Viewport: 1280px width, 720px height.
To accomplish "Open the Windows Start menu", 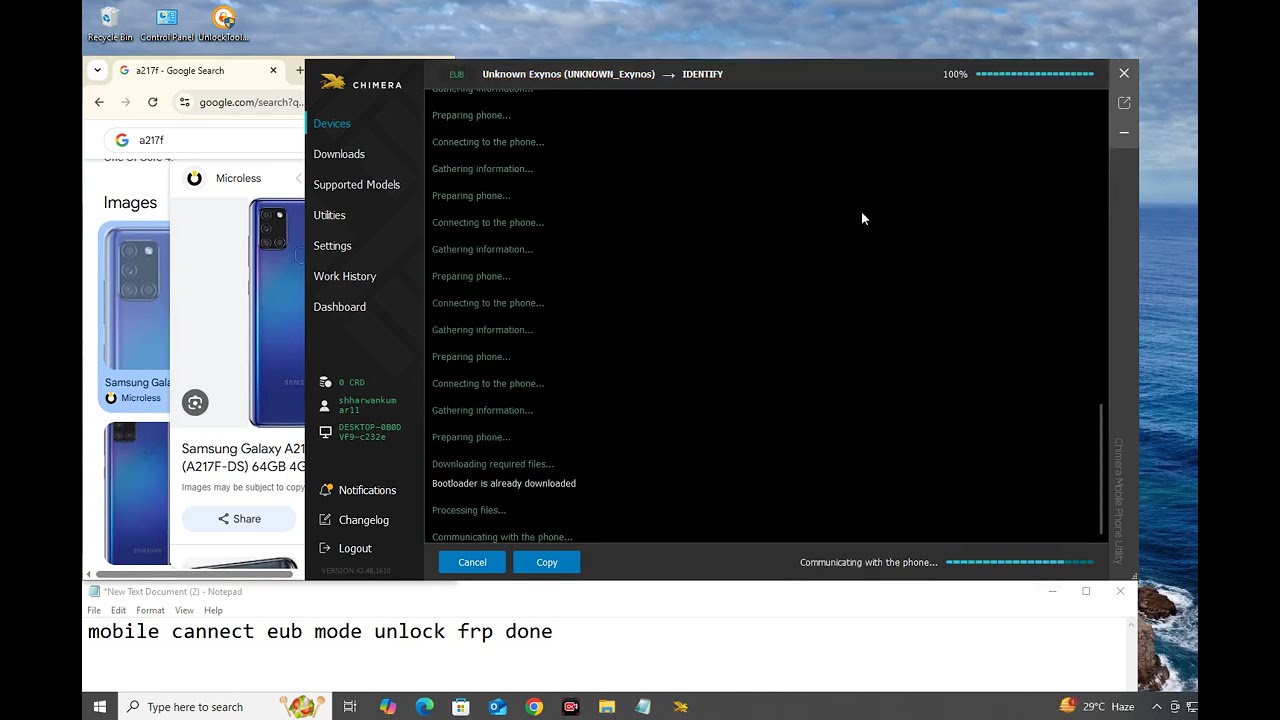I will (100, 707).
